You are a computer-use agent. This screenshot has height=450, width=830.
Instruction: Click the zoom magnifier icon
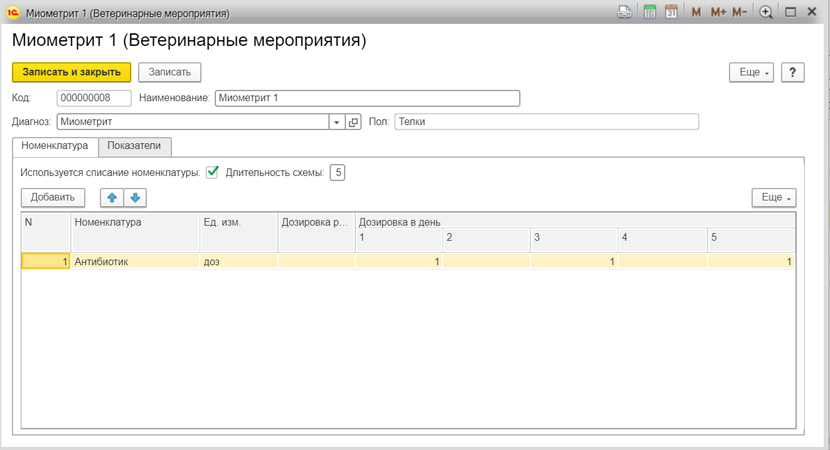pos(765,12)
